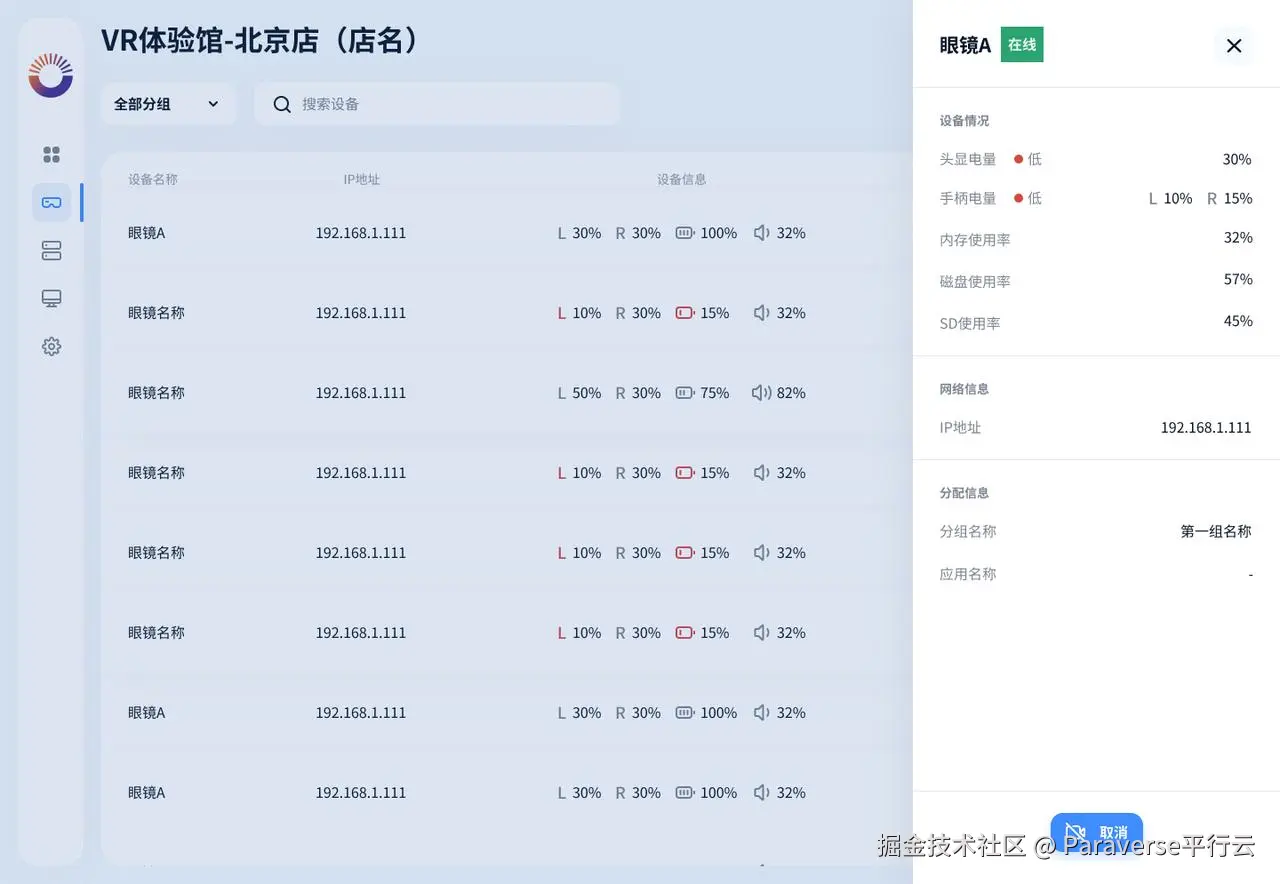Viewport: 1280px width, 884px height.
Task: Click the 取消 cancel button
Action: pyautogui.click(x=1097, y=832)
